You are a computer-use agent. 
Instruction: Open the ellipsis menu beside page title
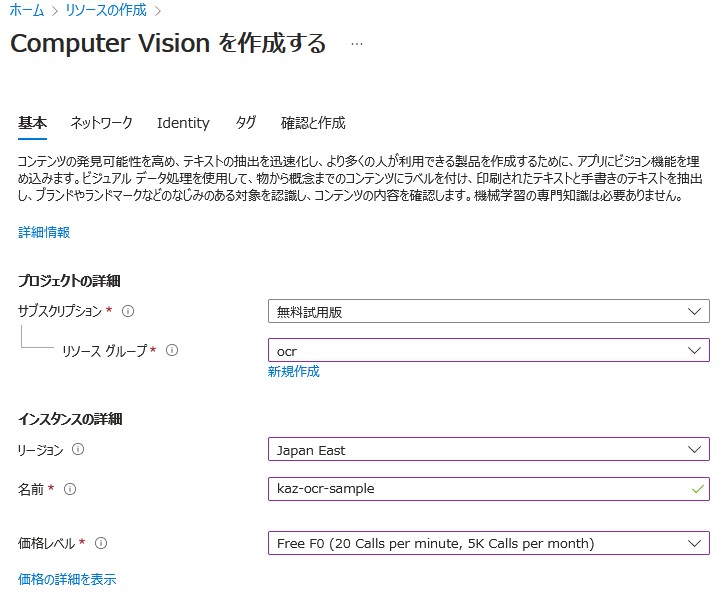[357, 44]
